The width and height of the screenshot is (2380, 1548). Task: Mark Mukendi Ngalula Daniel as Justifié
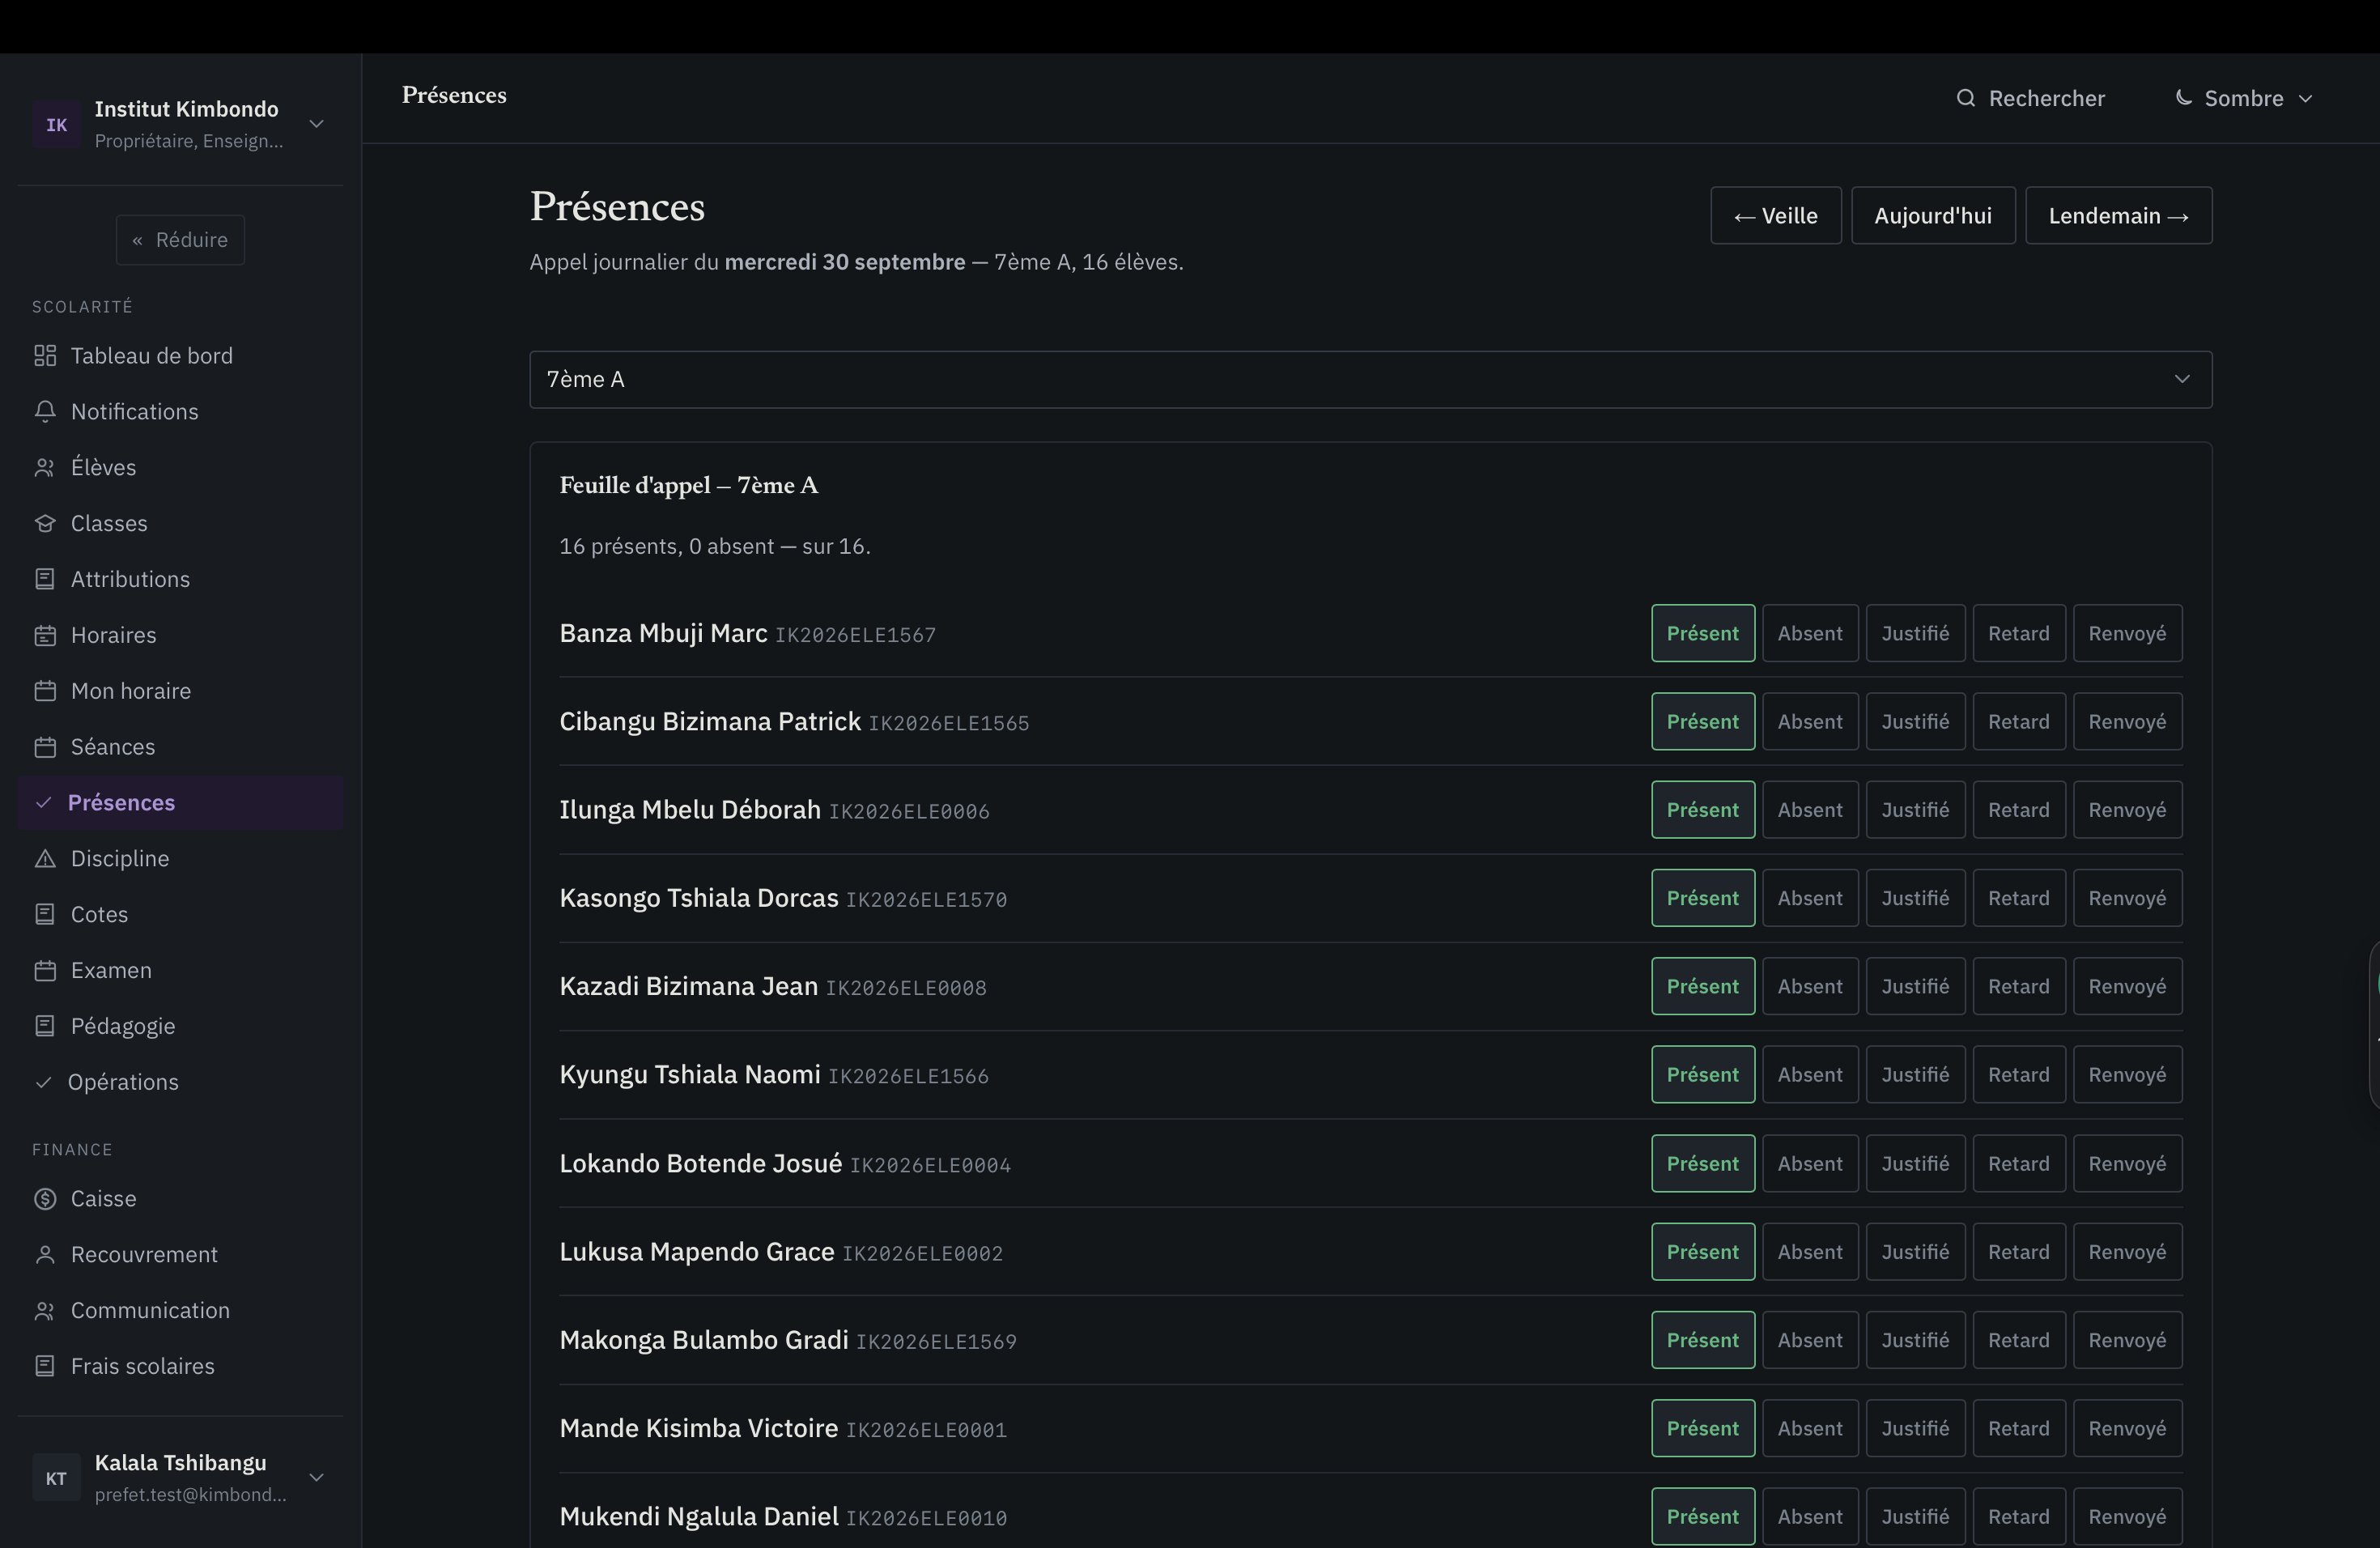coord(1915,1517)
